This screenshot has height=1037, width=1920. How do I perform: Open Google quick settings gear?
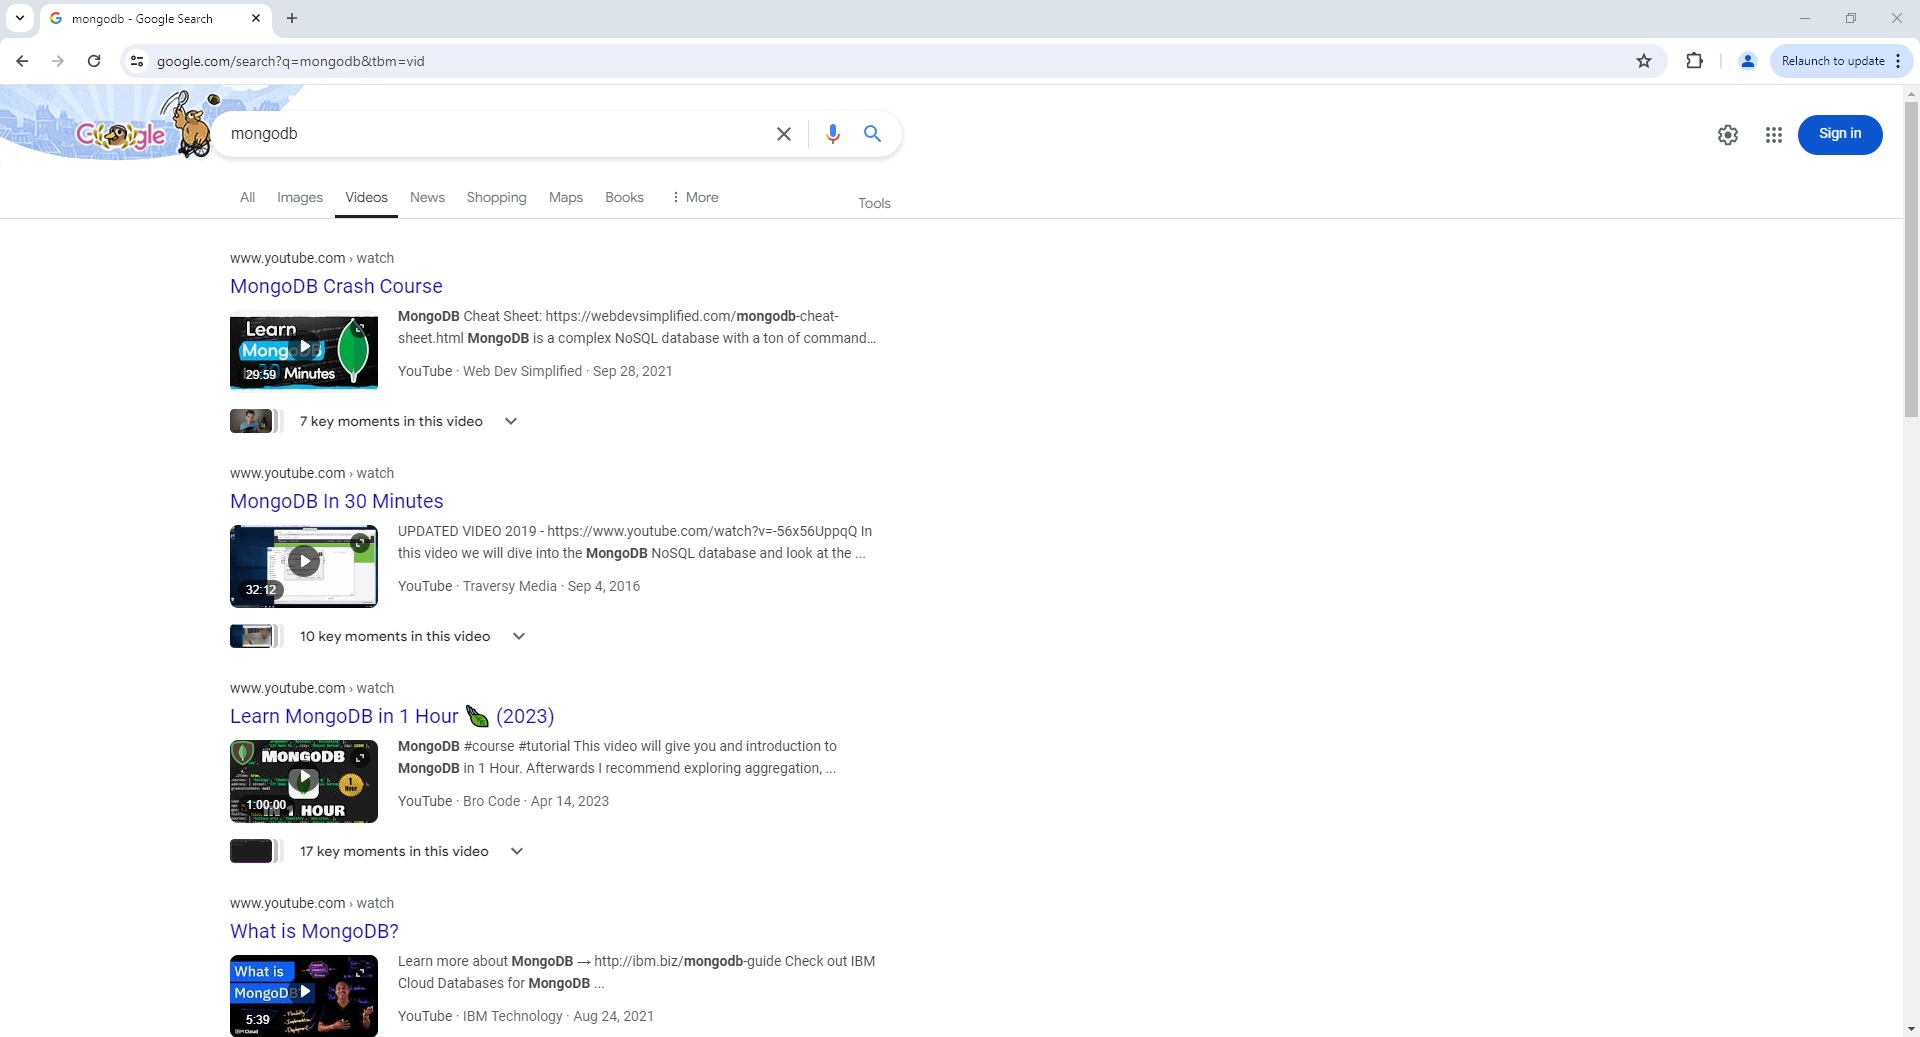pos(1728,134)
